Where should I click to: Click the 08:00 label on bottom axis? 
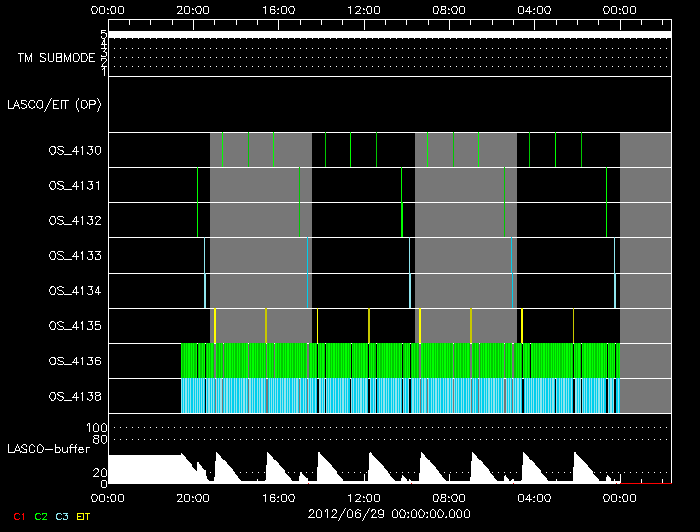point(449,498)
